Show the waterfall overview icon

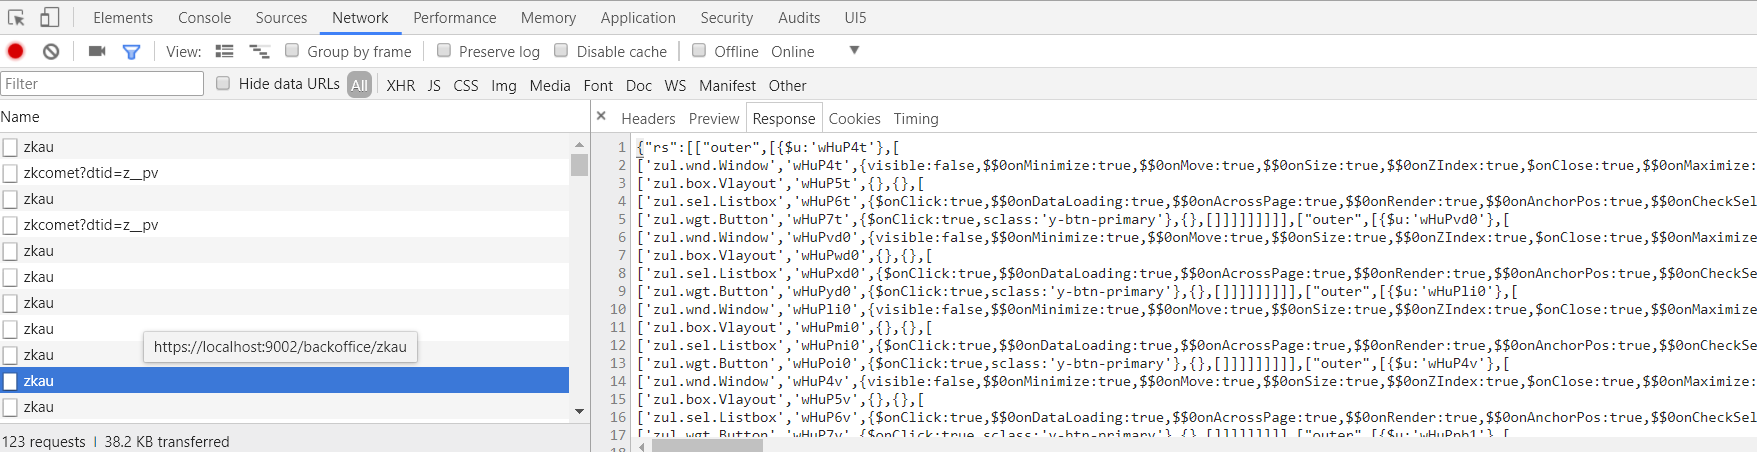[259, 51]
